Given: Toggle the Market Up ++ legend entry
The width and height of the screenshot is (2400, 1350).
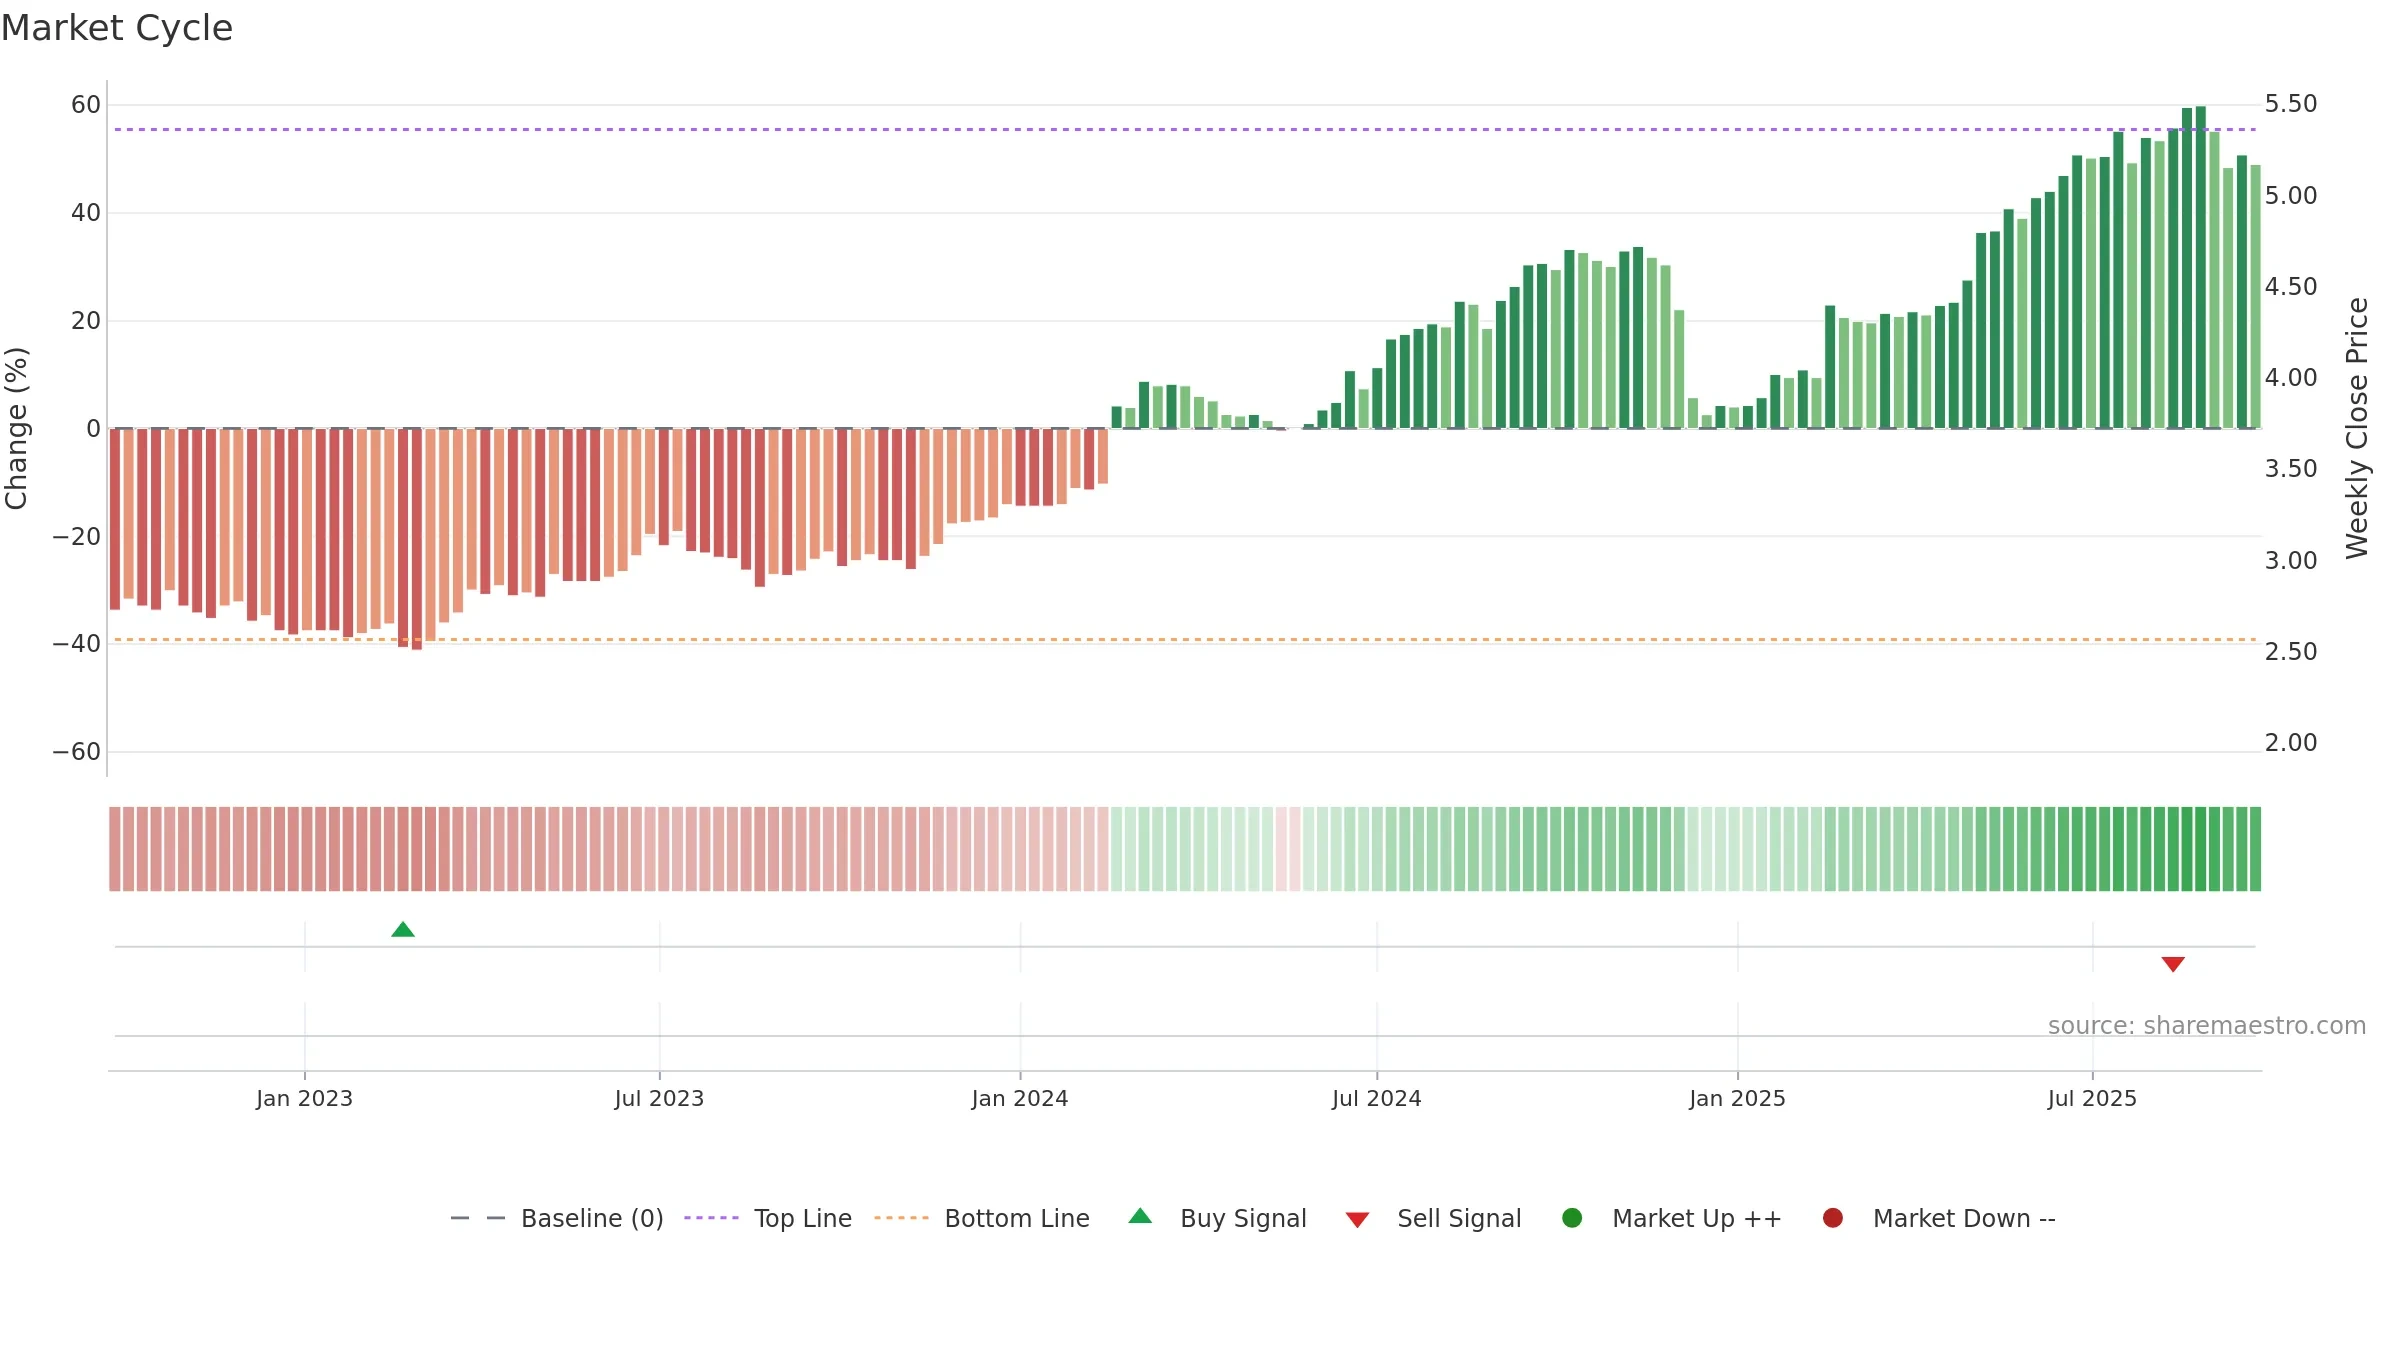Looking at the screenshot, I should tap(1672, 1218).
